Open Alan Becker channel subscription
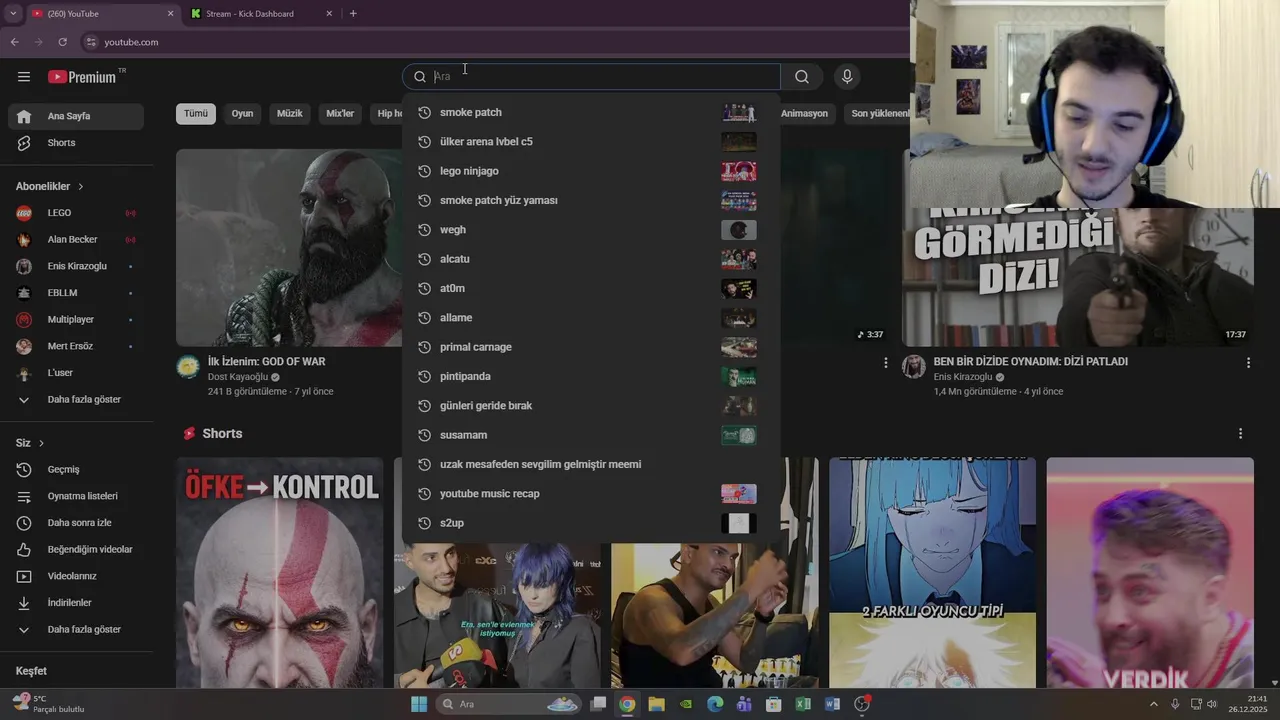 tap(76, 240)
